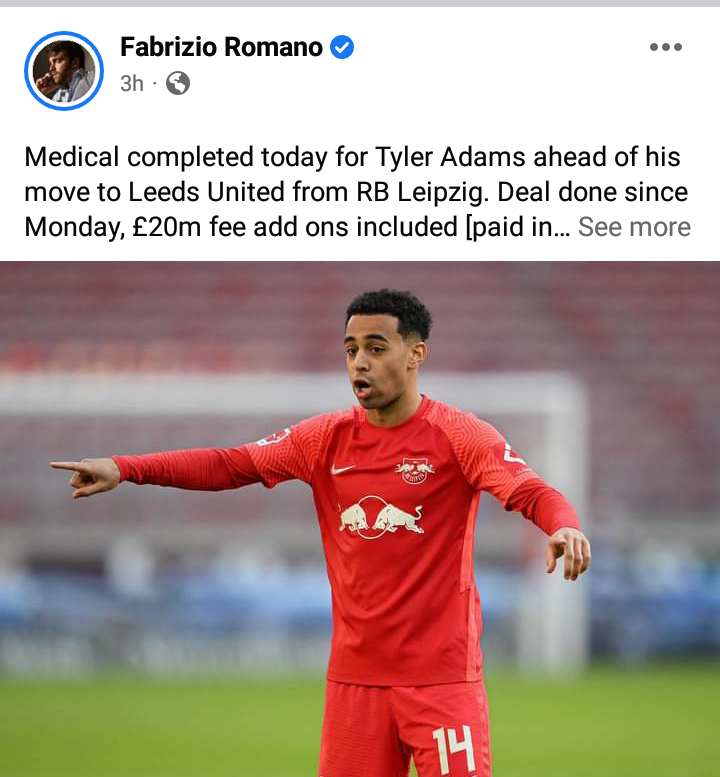Click the line mentioning Leeds United
This screenshot has width=720, height=777.
pos(356,192)
